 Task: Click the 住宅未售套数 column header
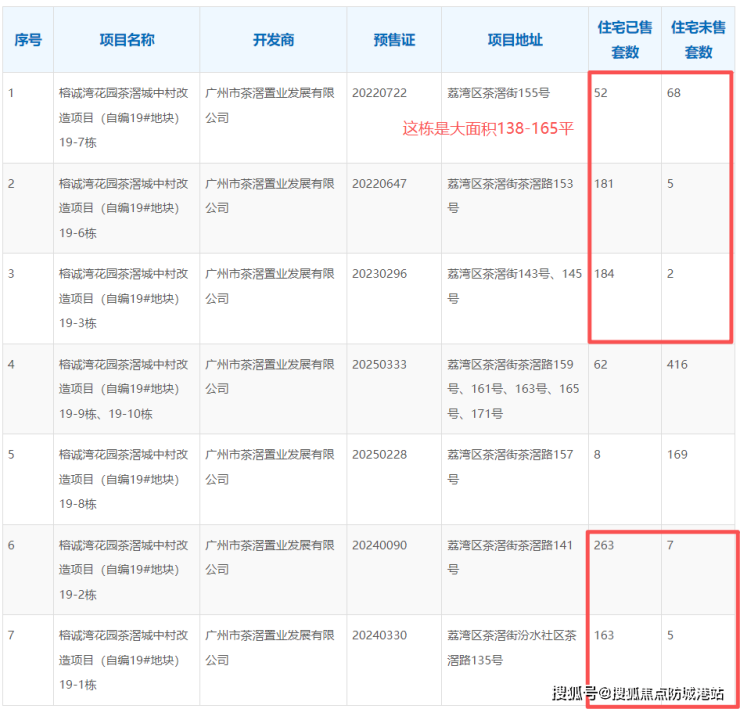point(698,40)
